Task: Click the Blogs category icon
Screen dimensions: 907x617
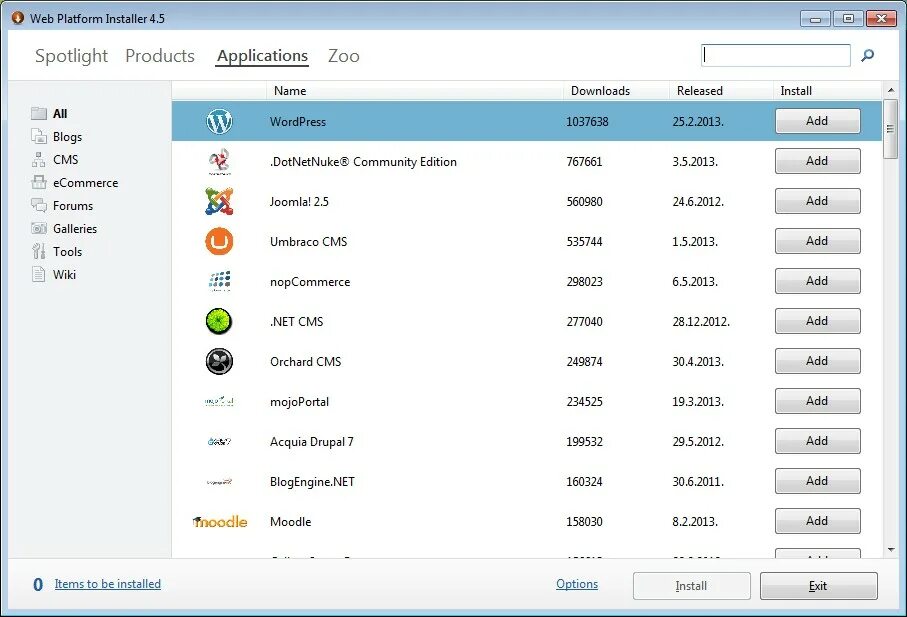Action: point(39,136)
